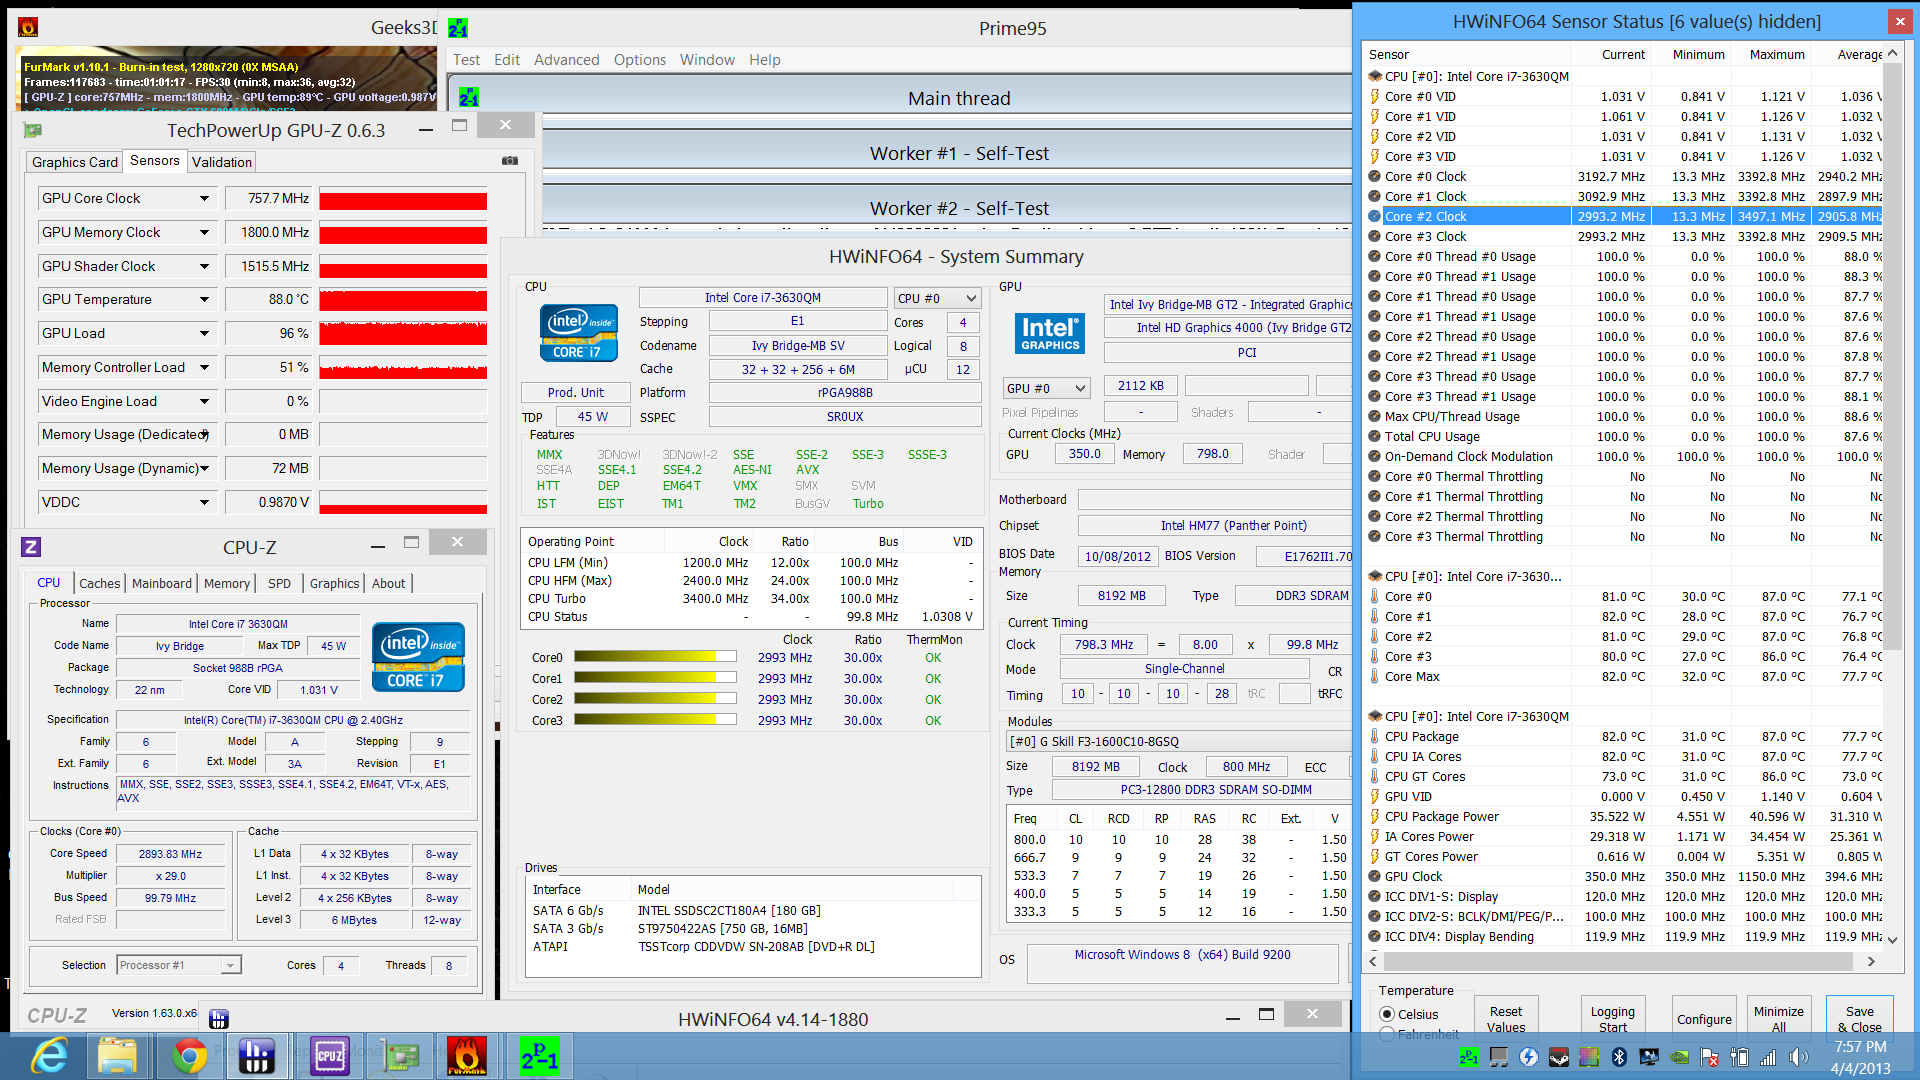Open File Explorer from the taskbar

point(118,1056)
